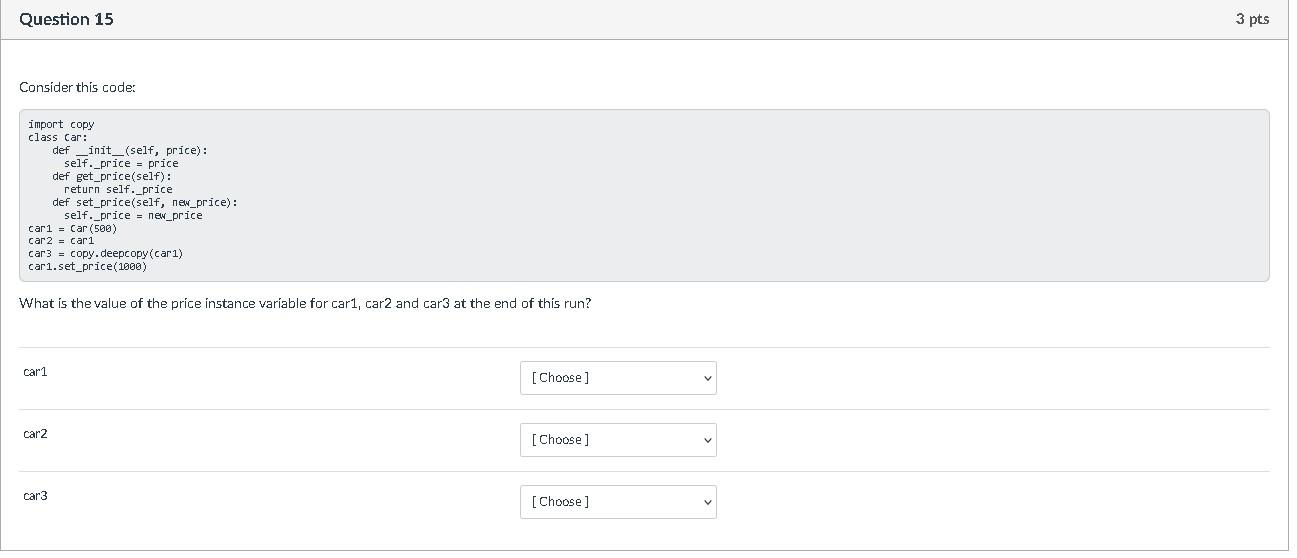Screen dimensions: 1297x558
Task: Open the car3 answer dropdown
Action: pos(617,502)
